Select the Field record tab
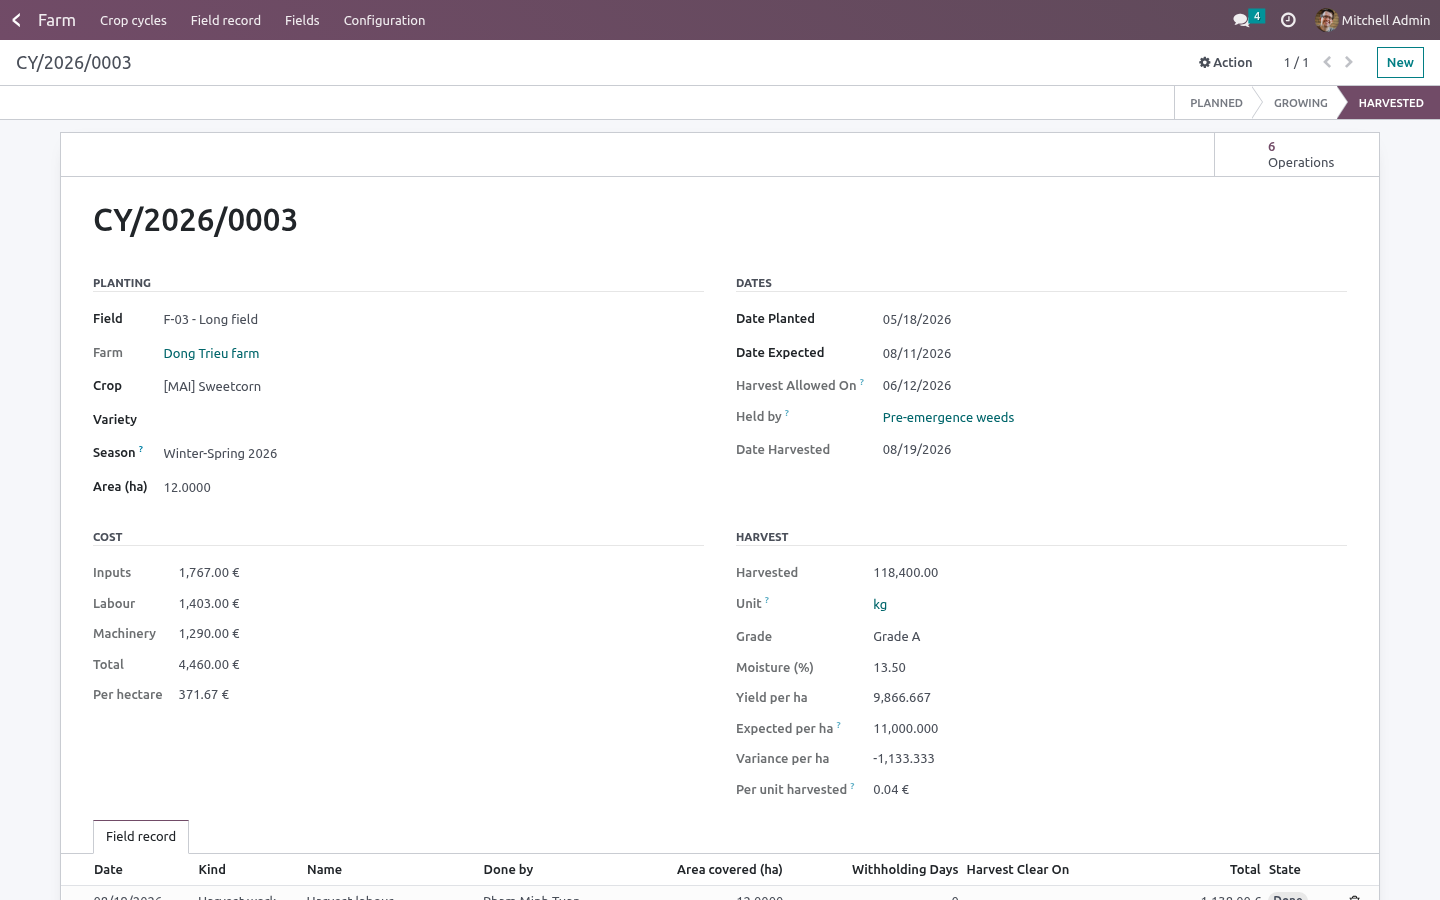The height and width of the screenshot is (900, 1440). [x=141, y=837]
